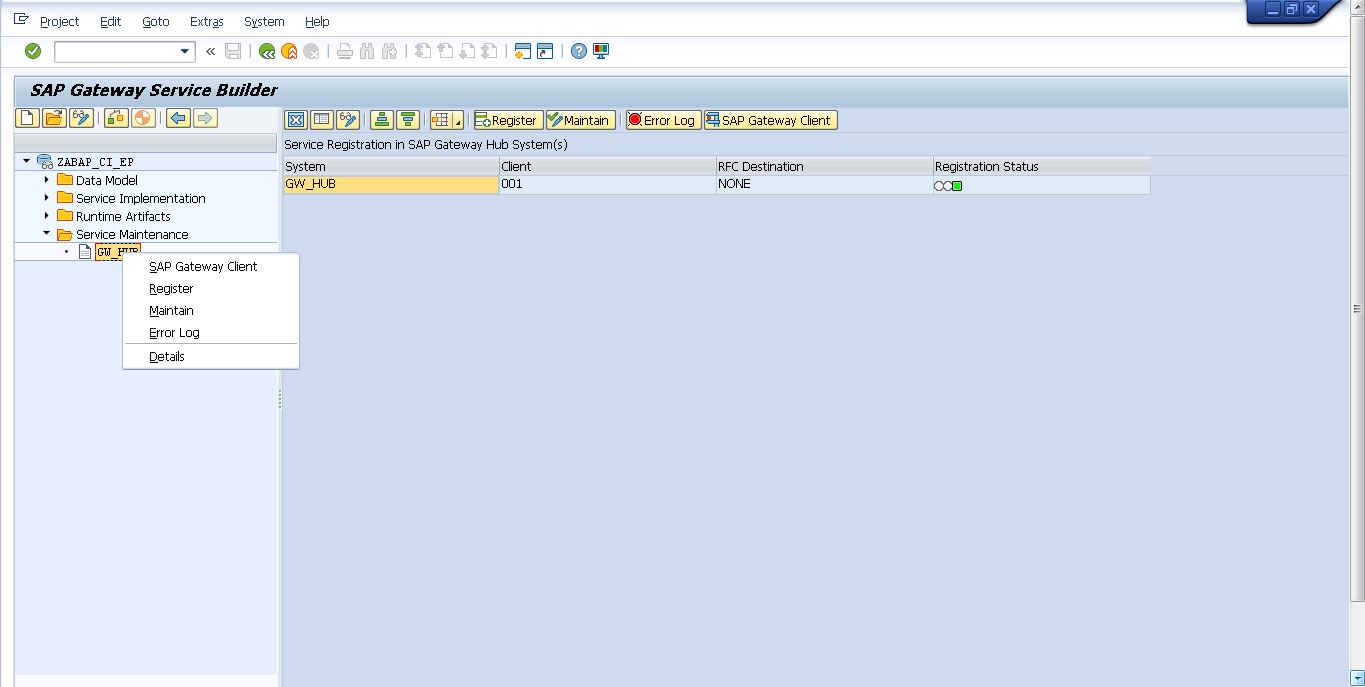Viewport: 1365px width, 687px height.
Task: Collapse the Service Maintenance folder
Action: point(47,234)
